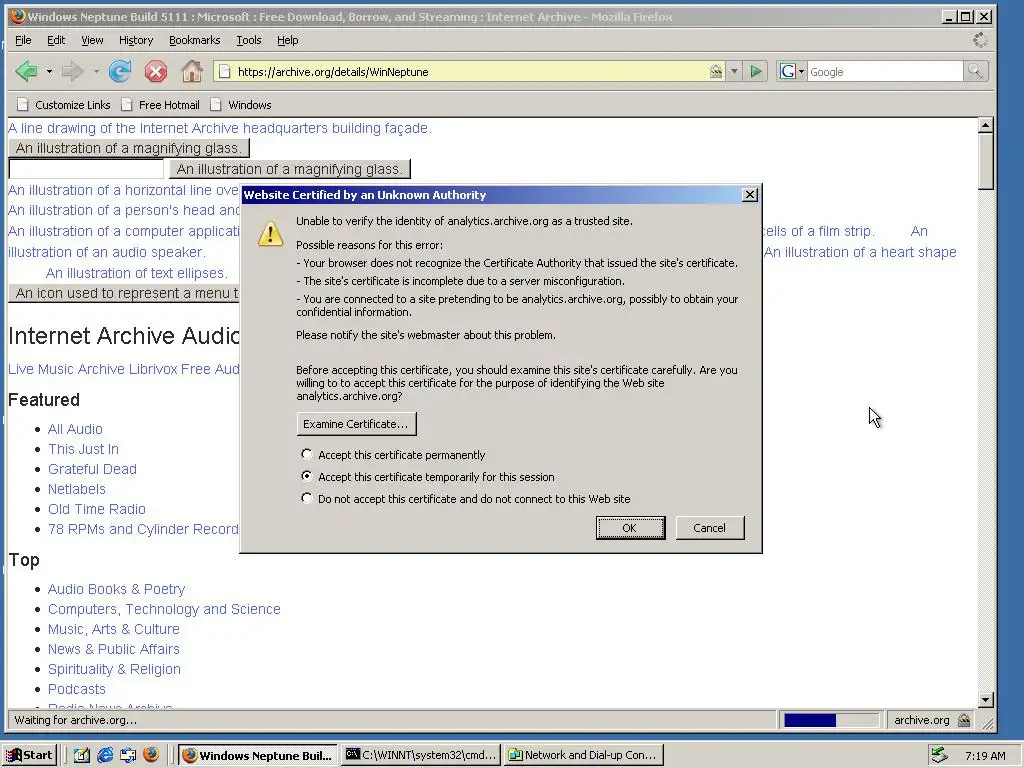Select Accept this certificate permanently
1024x768 pixels.
306,454
